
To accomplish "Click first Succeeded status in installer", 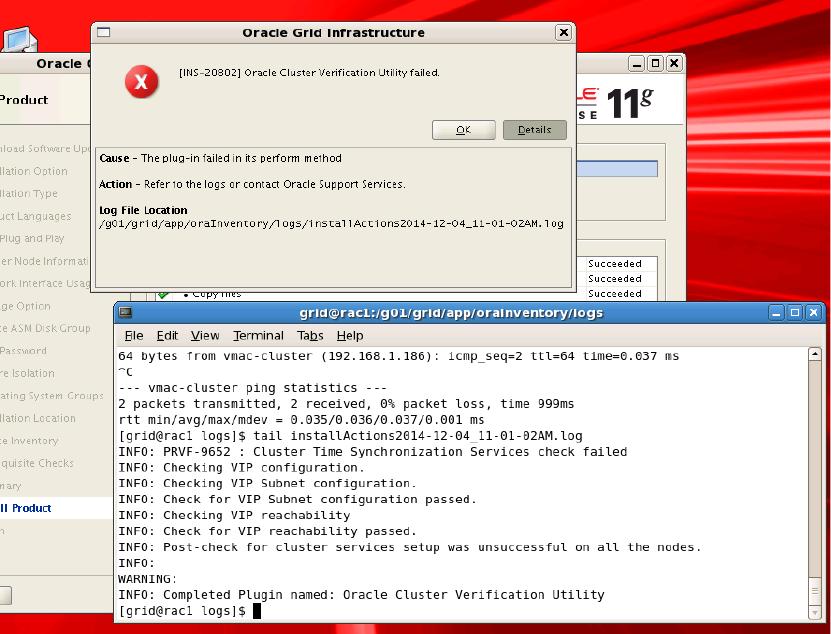I will [615, 263].
